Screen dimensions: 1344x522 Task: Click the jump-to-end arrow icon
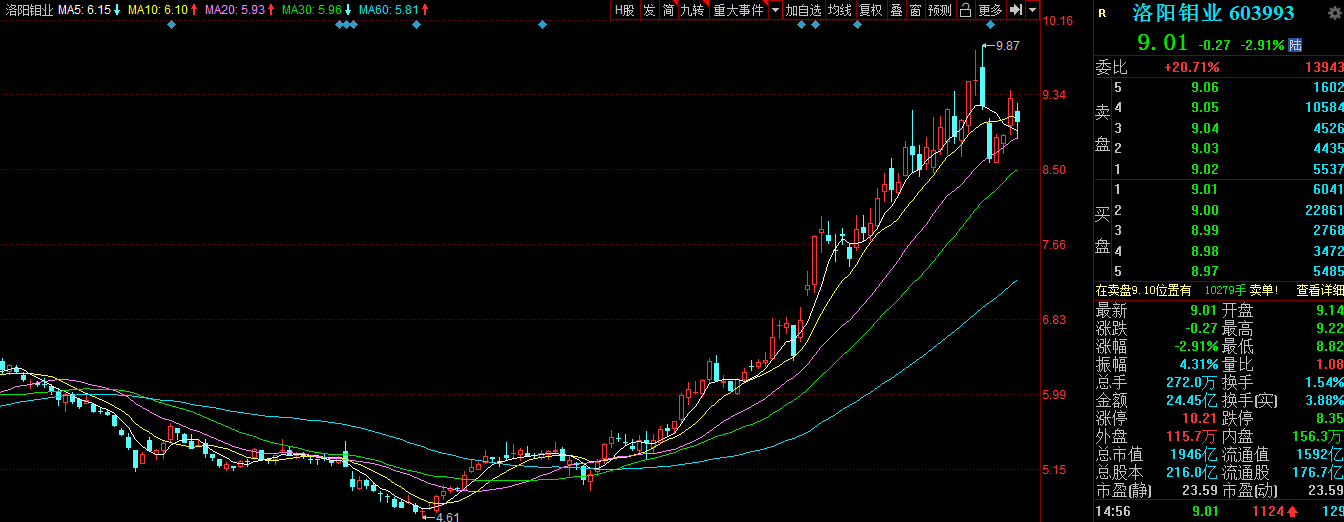[1015, 10]
